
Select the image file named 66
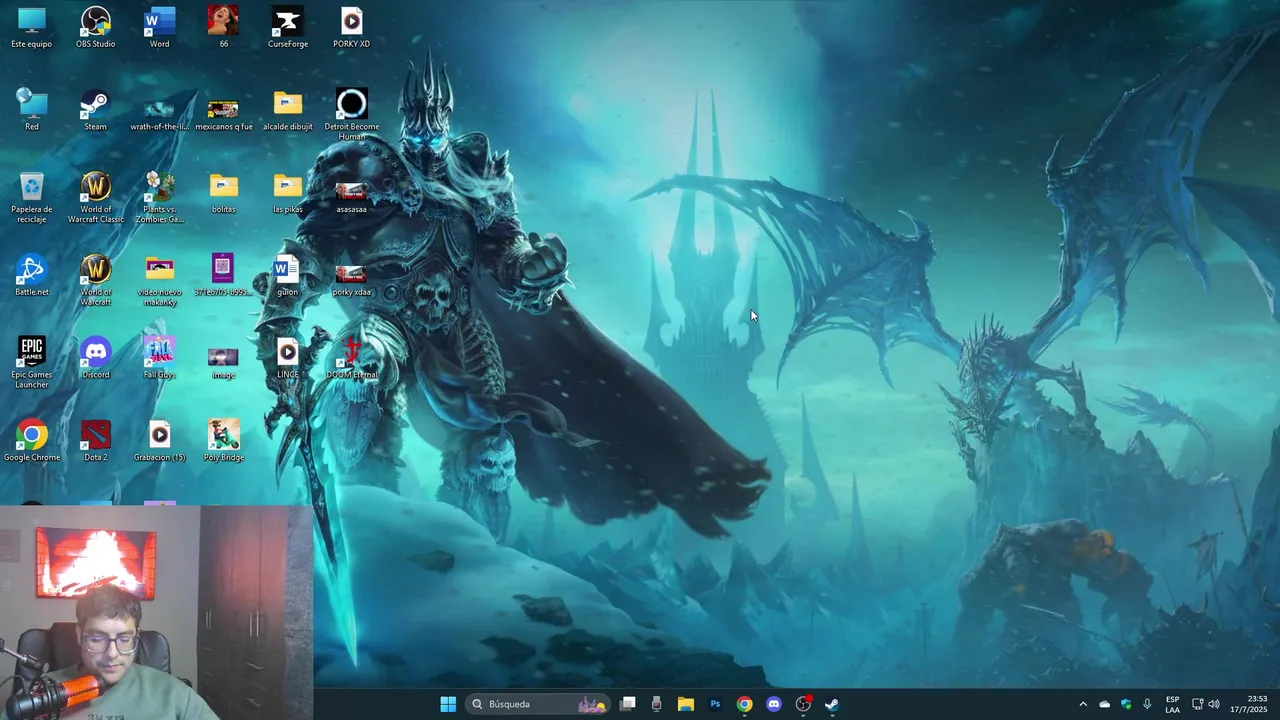click(223, 28)
